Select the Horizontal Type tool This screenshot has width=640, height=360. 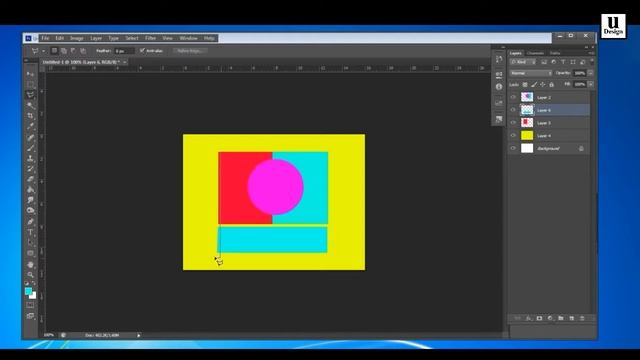point(30,232)
